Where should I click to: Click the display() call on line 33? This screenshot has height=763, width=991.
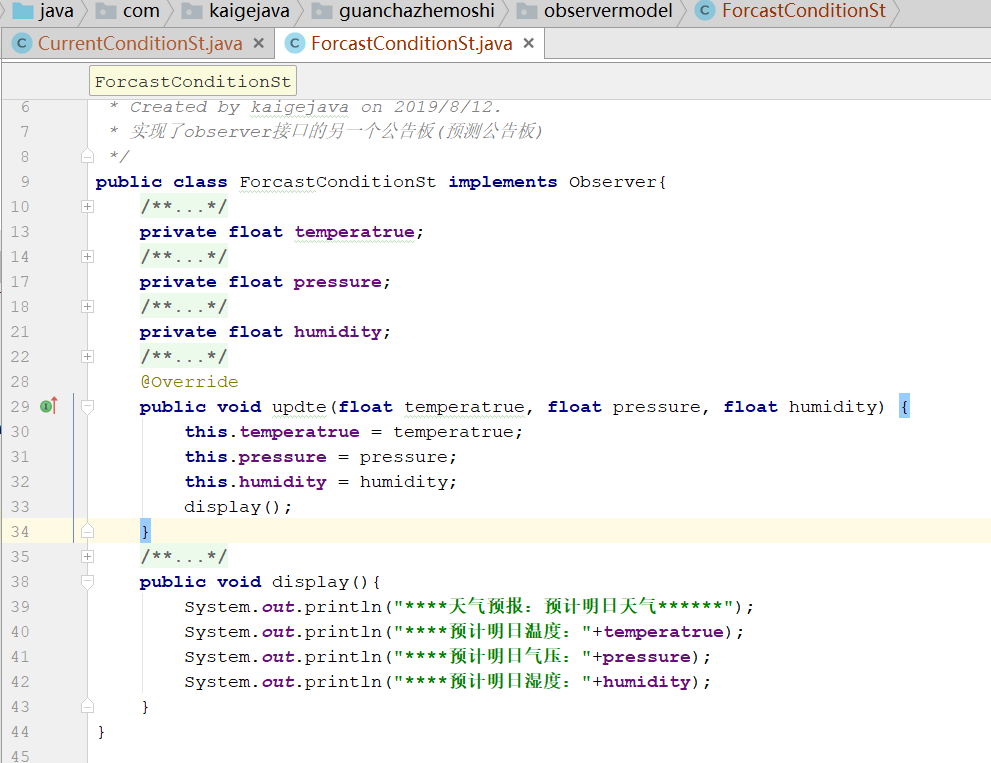(x=238, y=507)
